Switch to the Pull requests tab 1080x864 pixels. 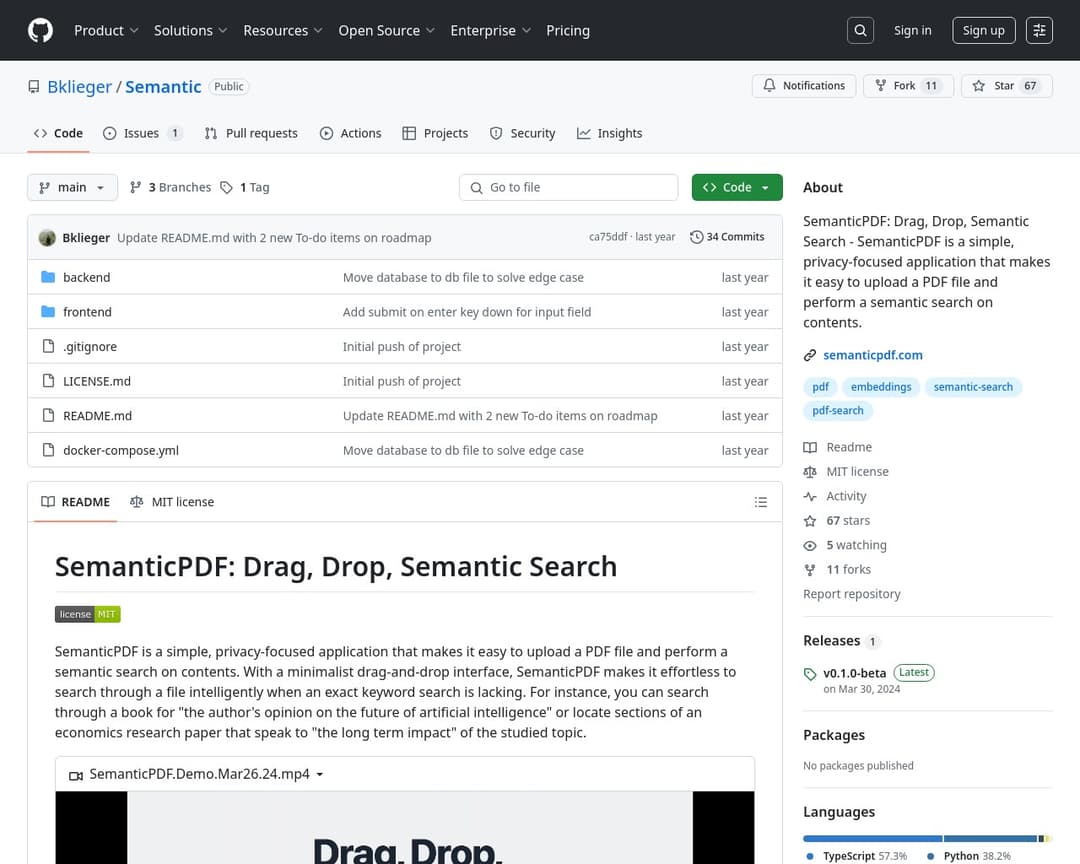pos(251,133)
